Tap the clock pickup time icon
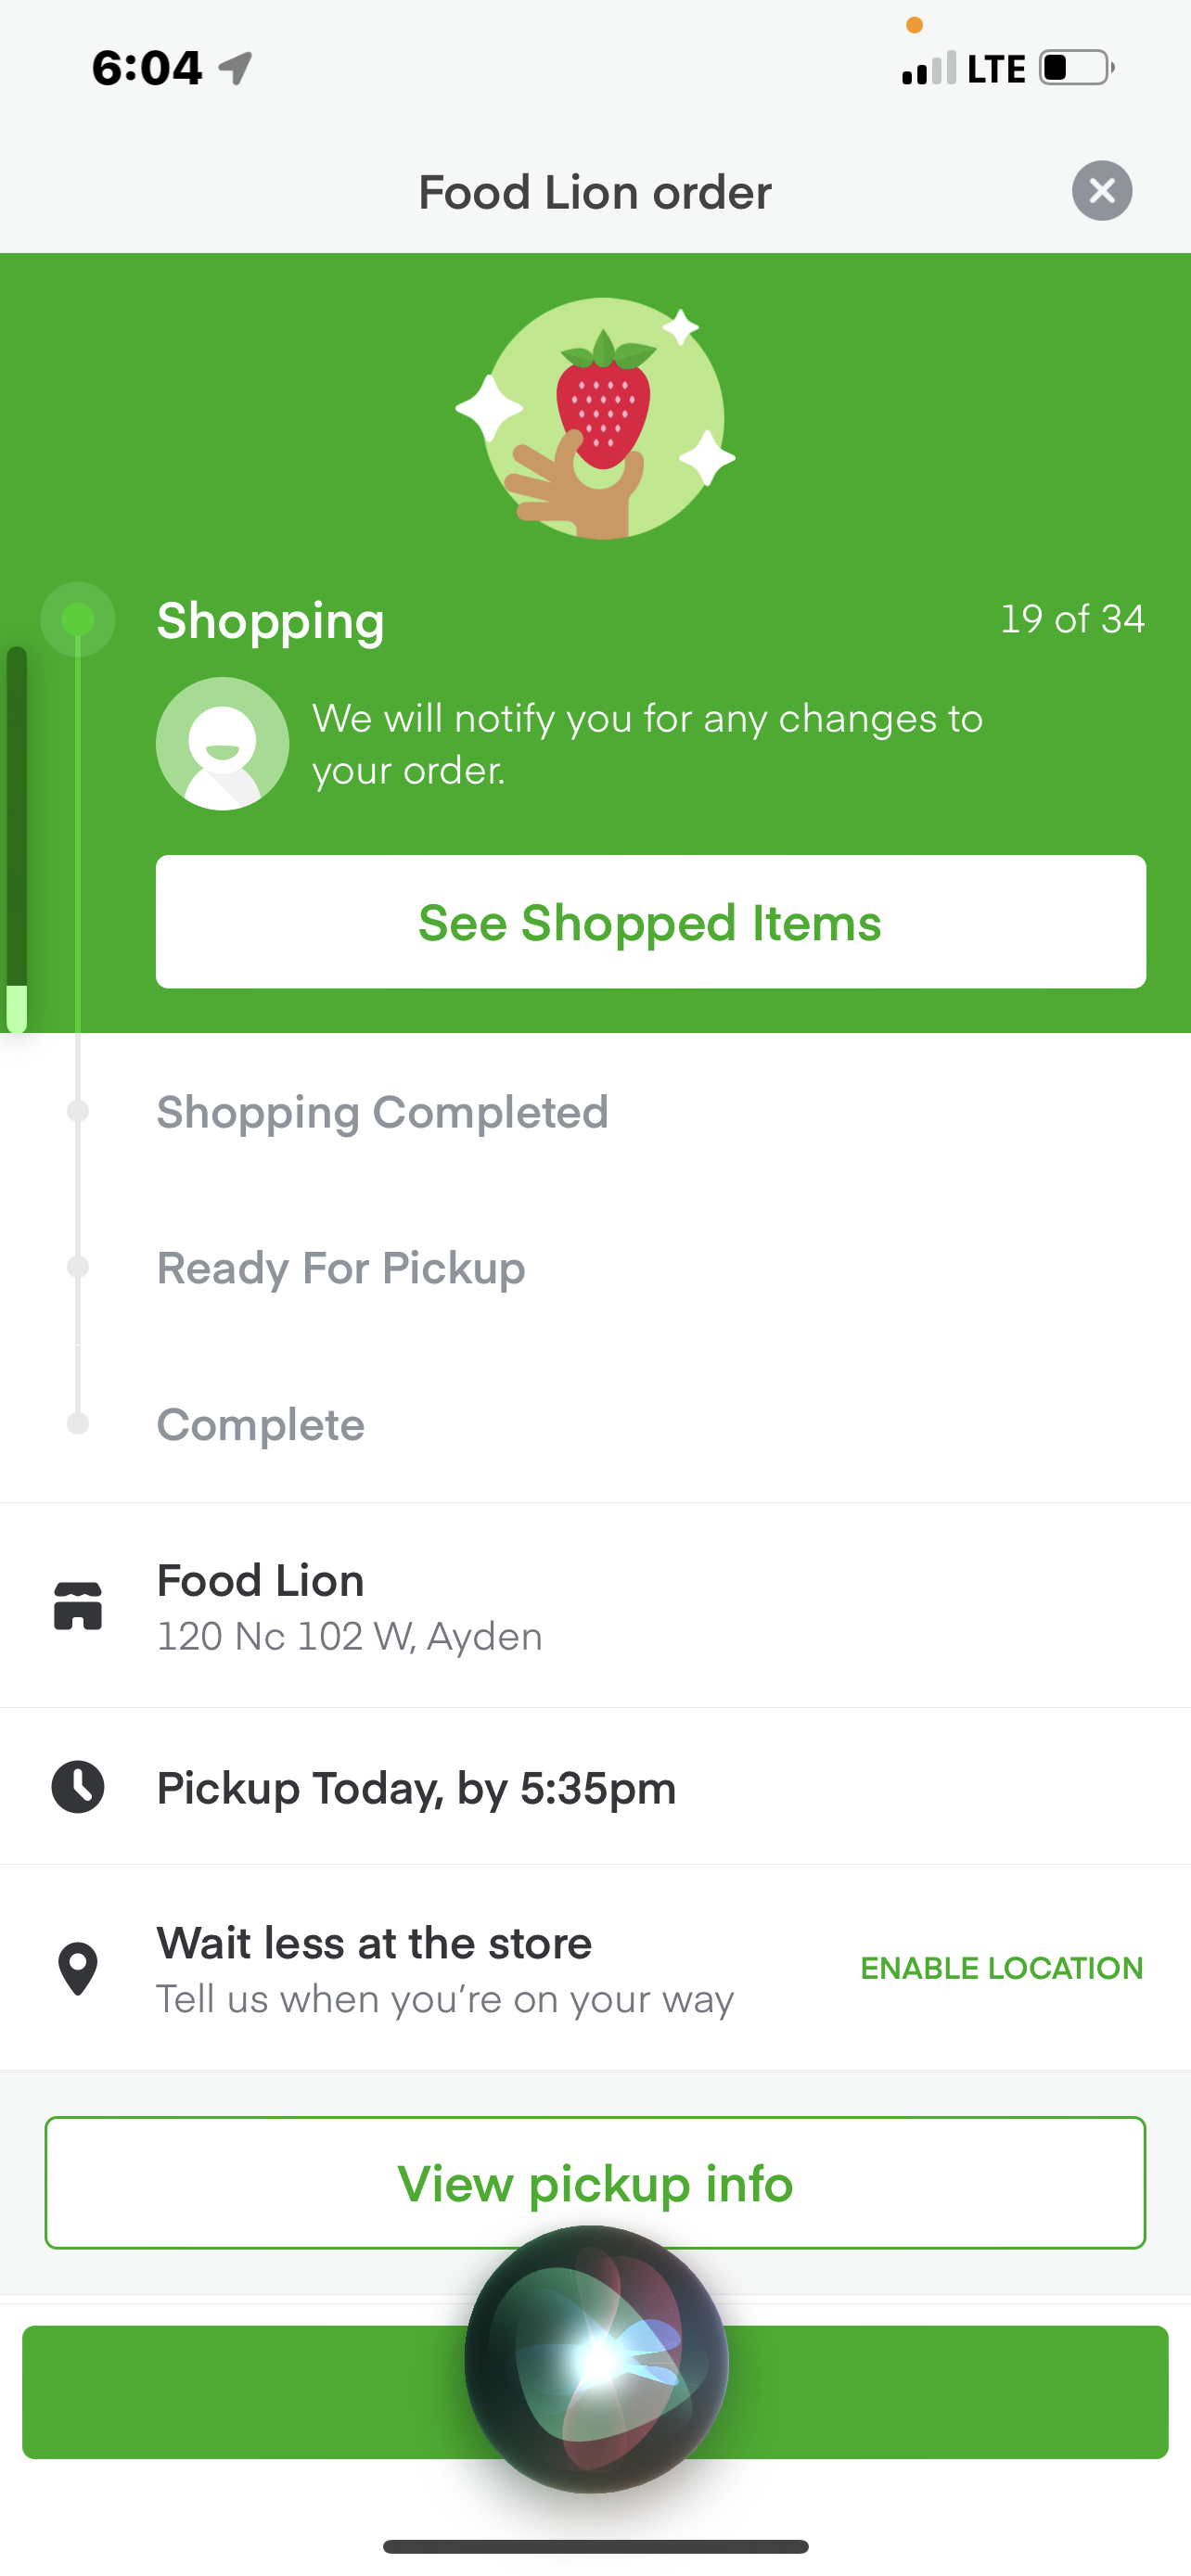 coord(78,1787)
